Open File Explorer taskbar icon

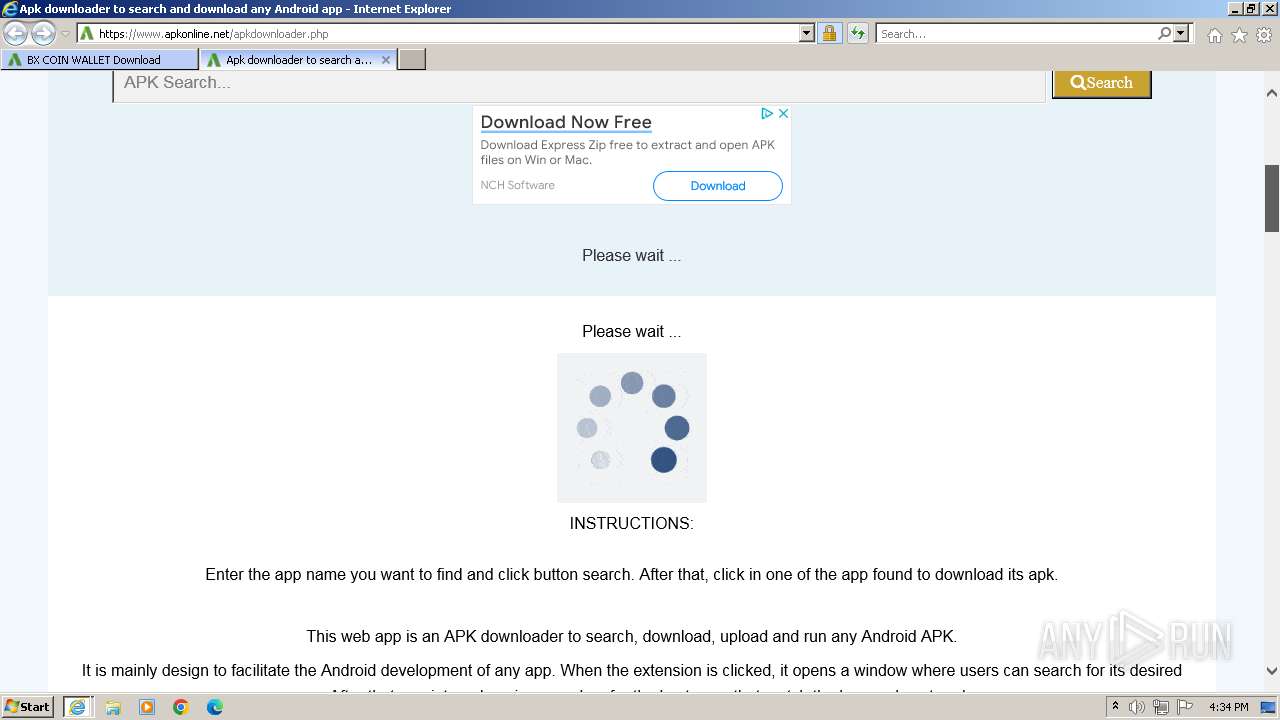pos(113,707)
